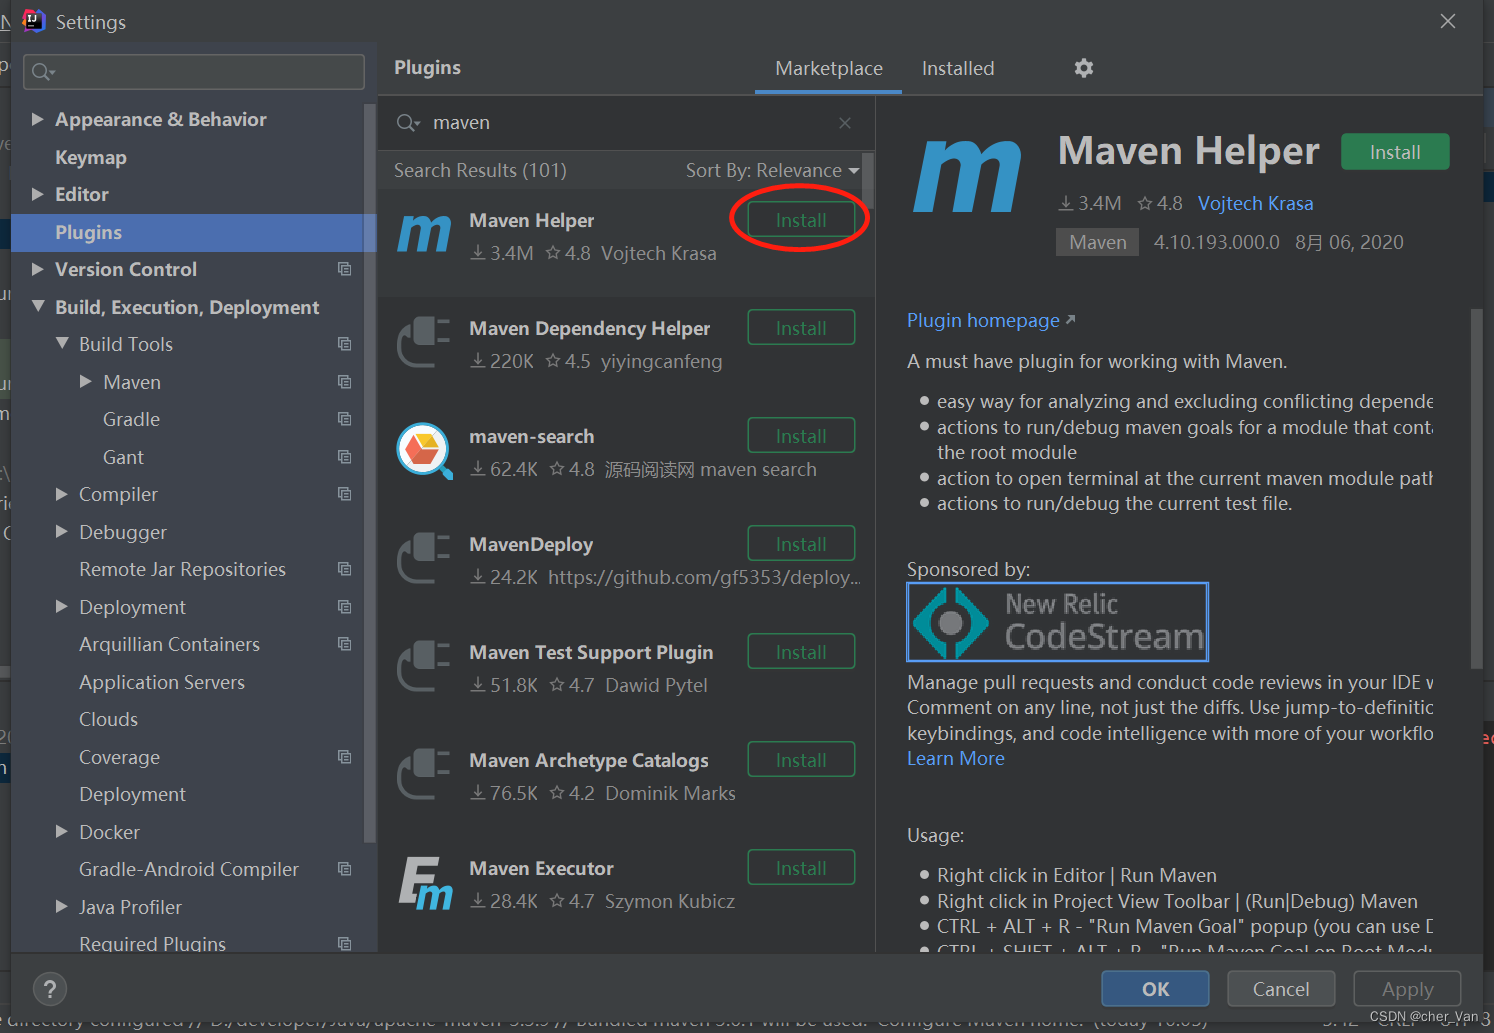This screenshot has width=1494, height=1033.
Task: Click the OK button
Action: point(1155,989)
